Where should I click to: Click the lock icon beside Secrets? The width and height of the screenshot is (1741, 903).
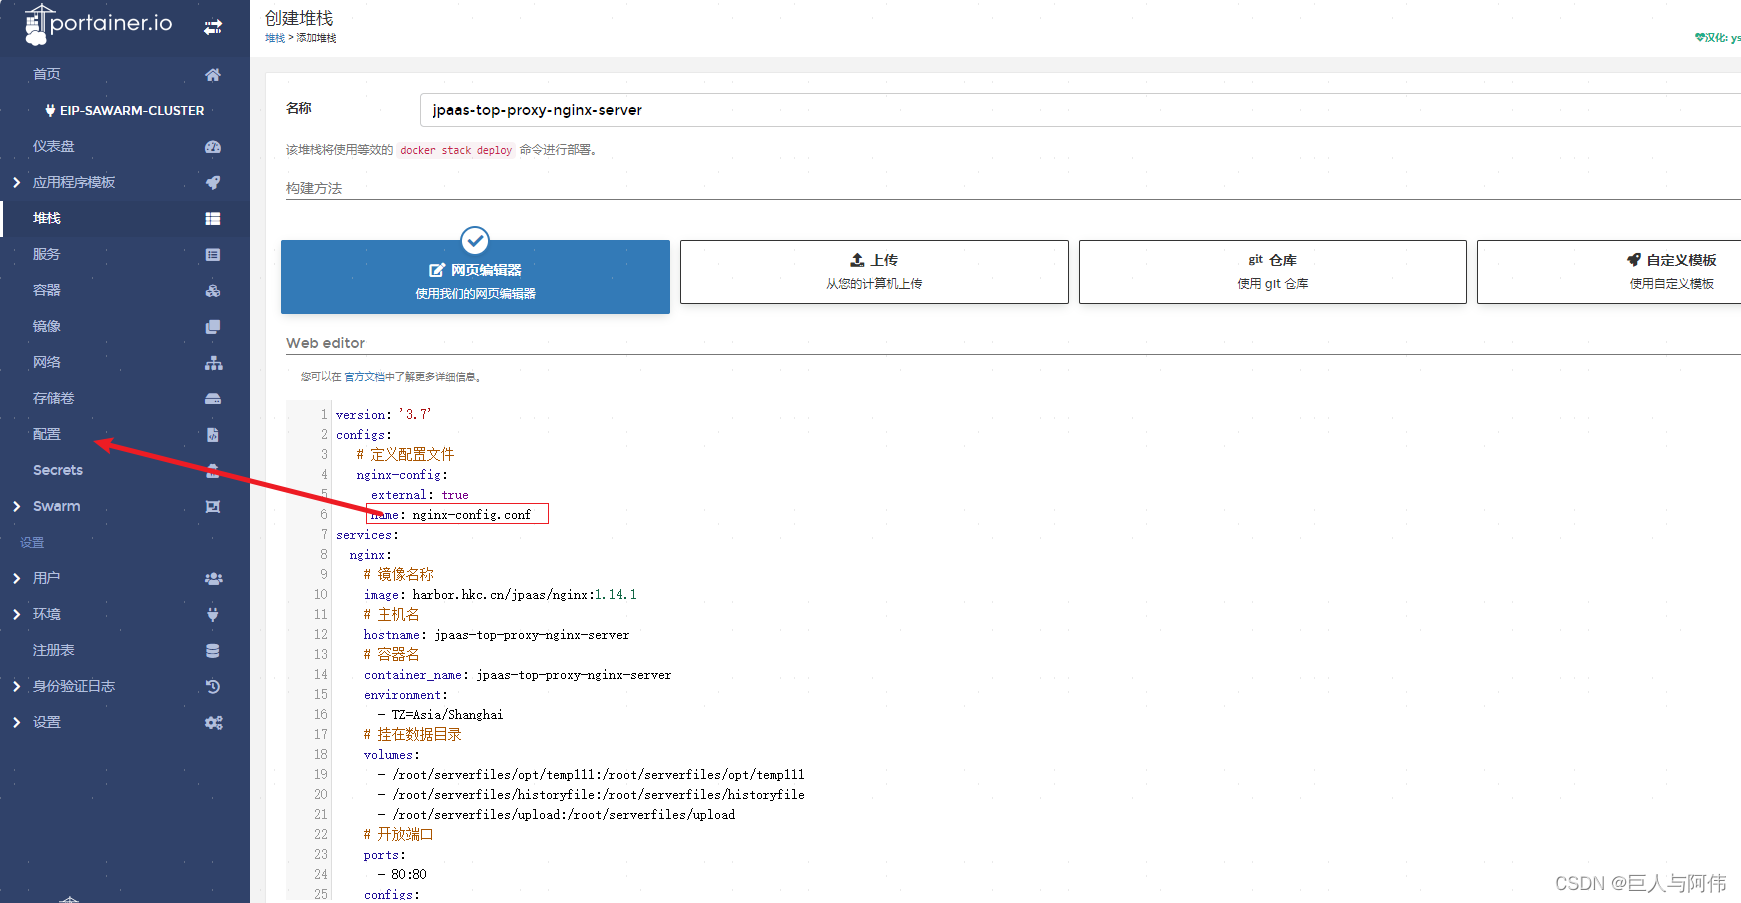point(213,470)
